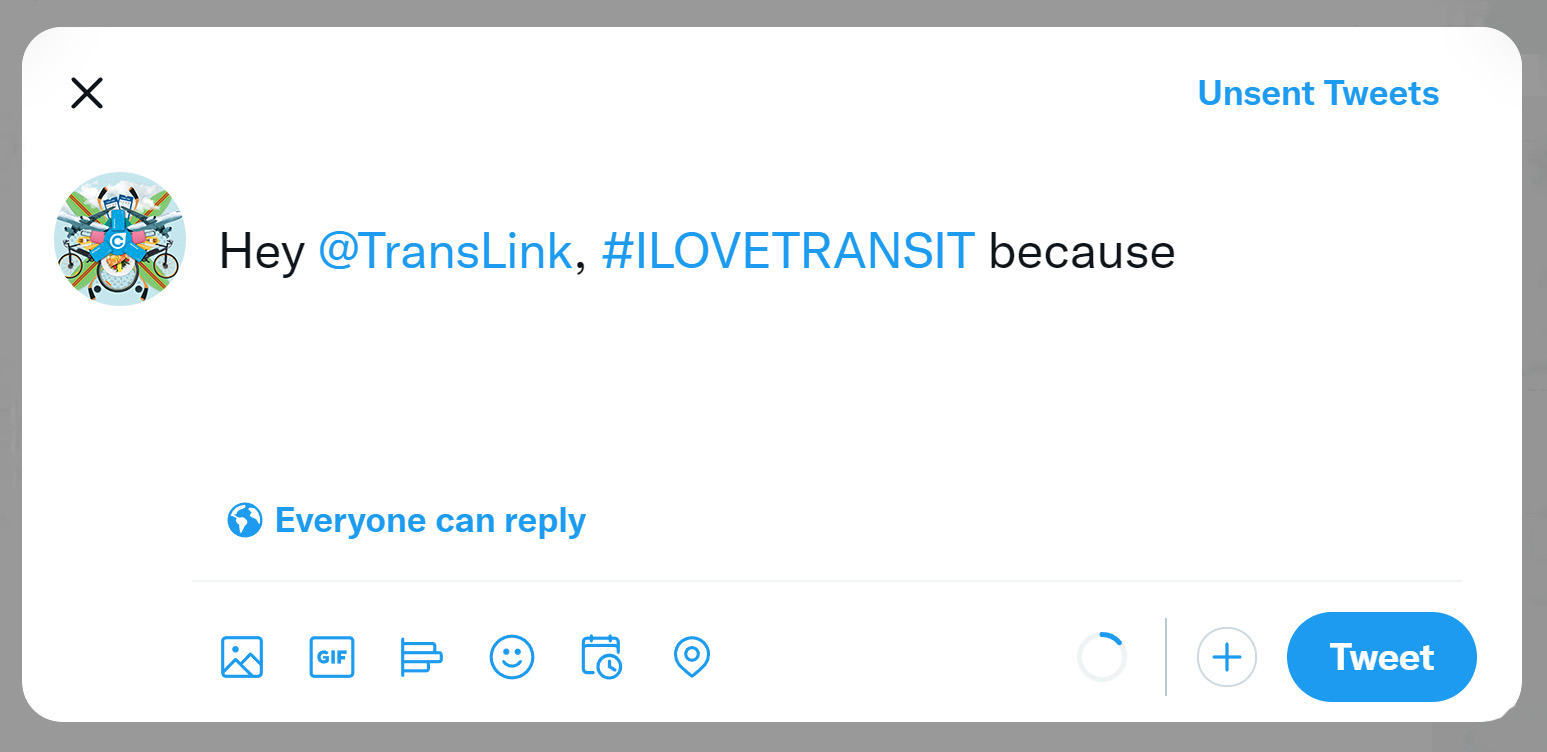This screenshot has width=1547, height=752.
Task: Change who can reply via Everyone can reply
Action: tap(430, 520)
